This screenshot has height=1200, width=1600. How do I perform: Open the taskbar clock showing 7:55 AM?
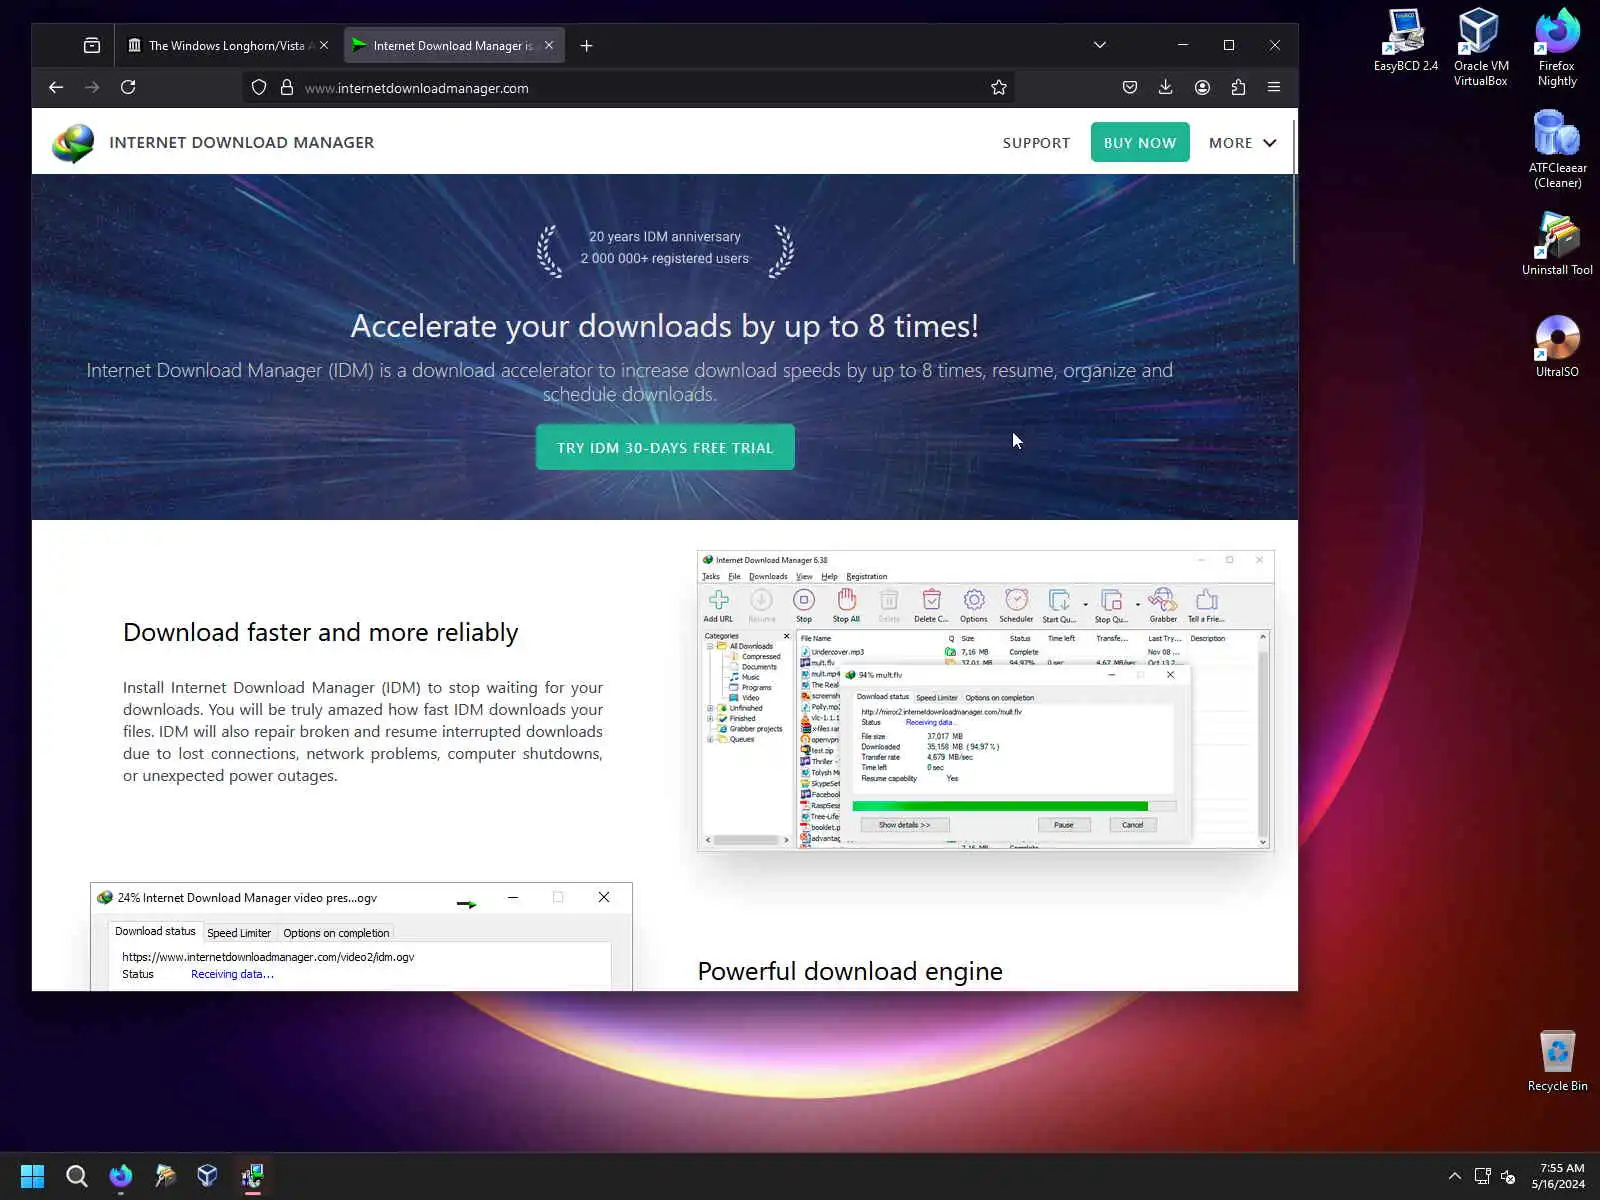(1558, 1176)
